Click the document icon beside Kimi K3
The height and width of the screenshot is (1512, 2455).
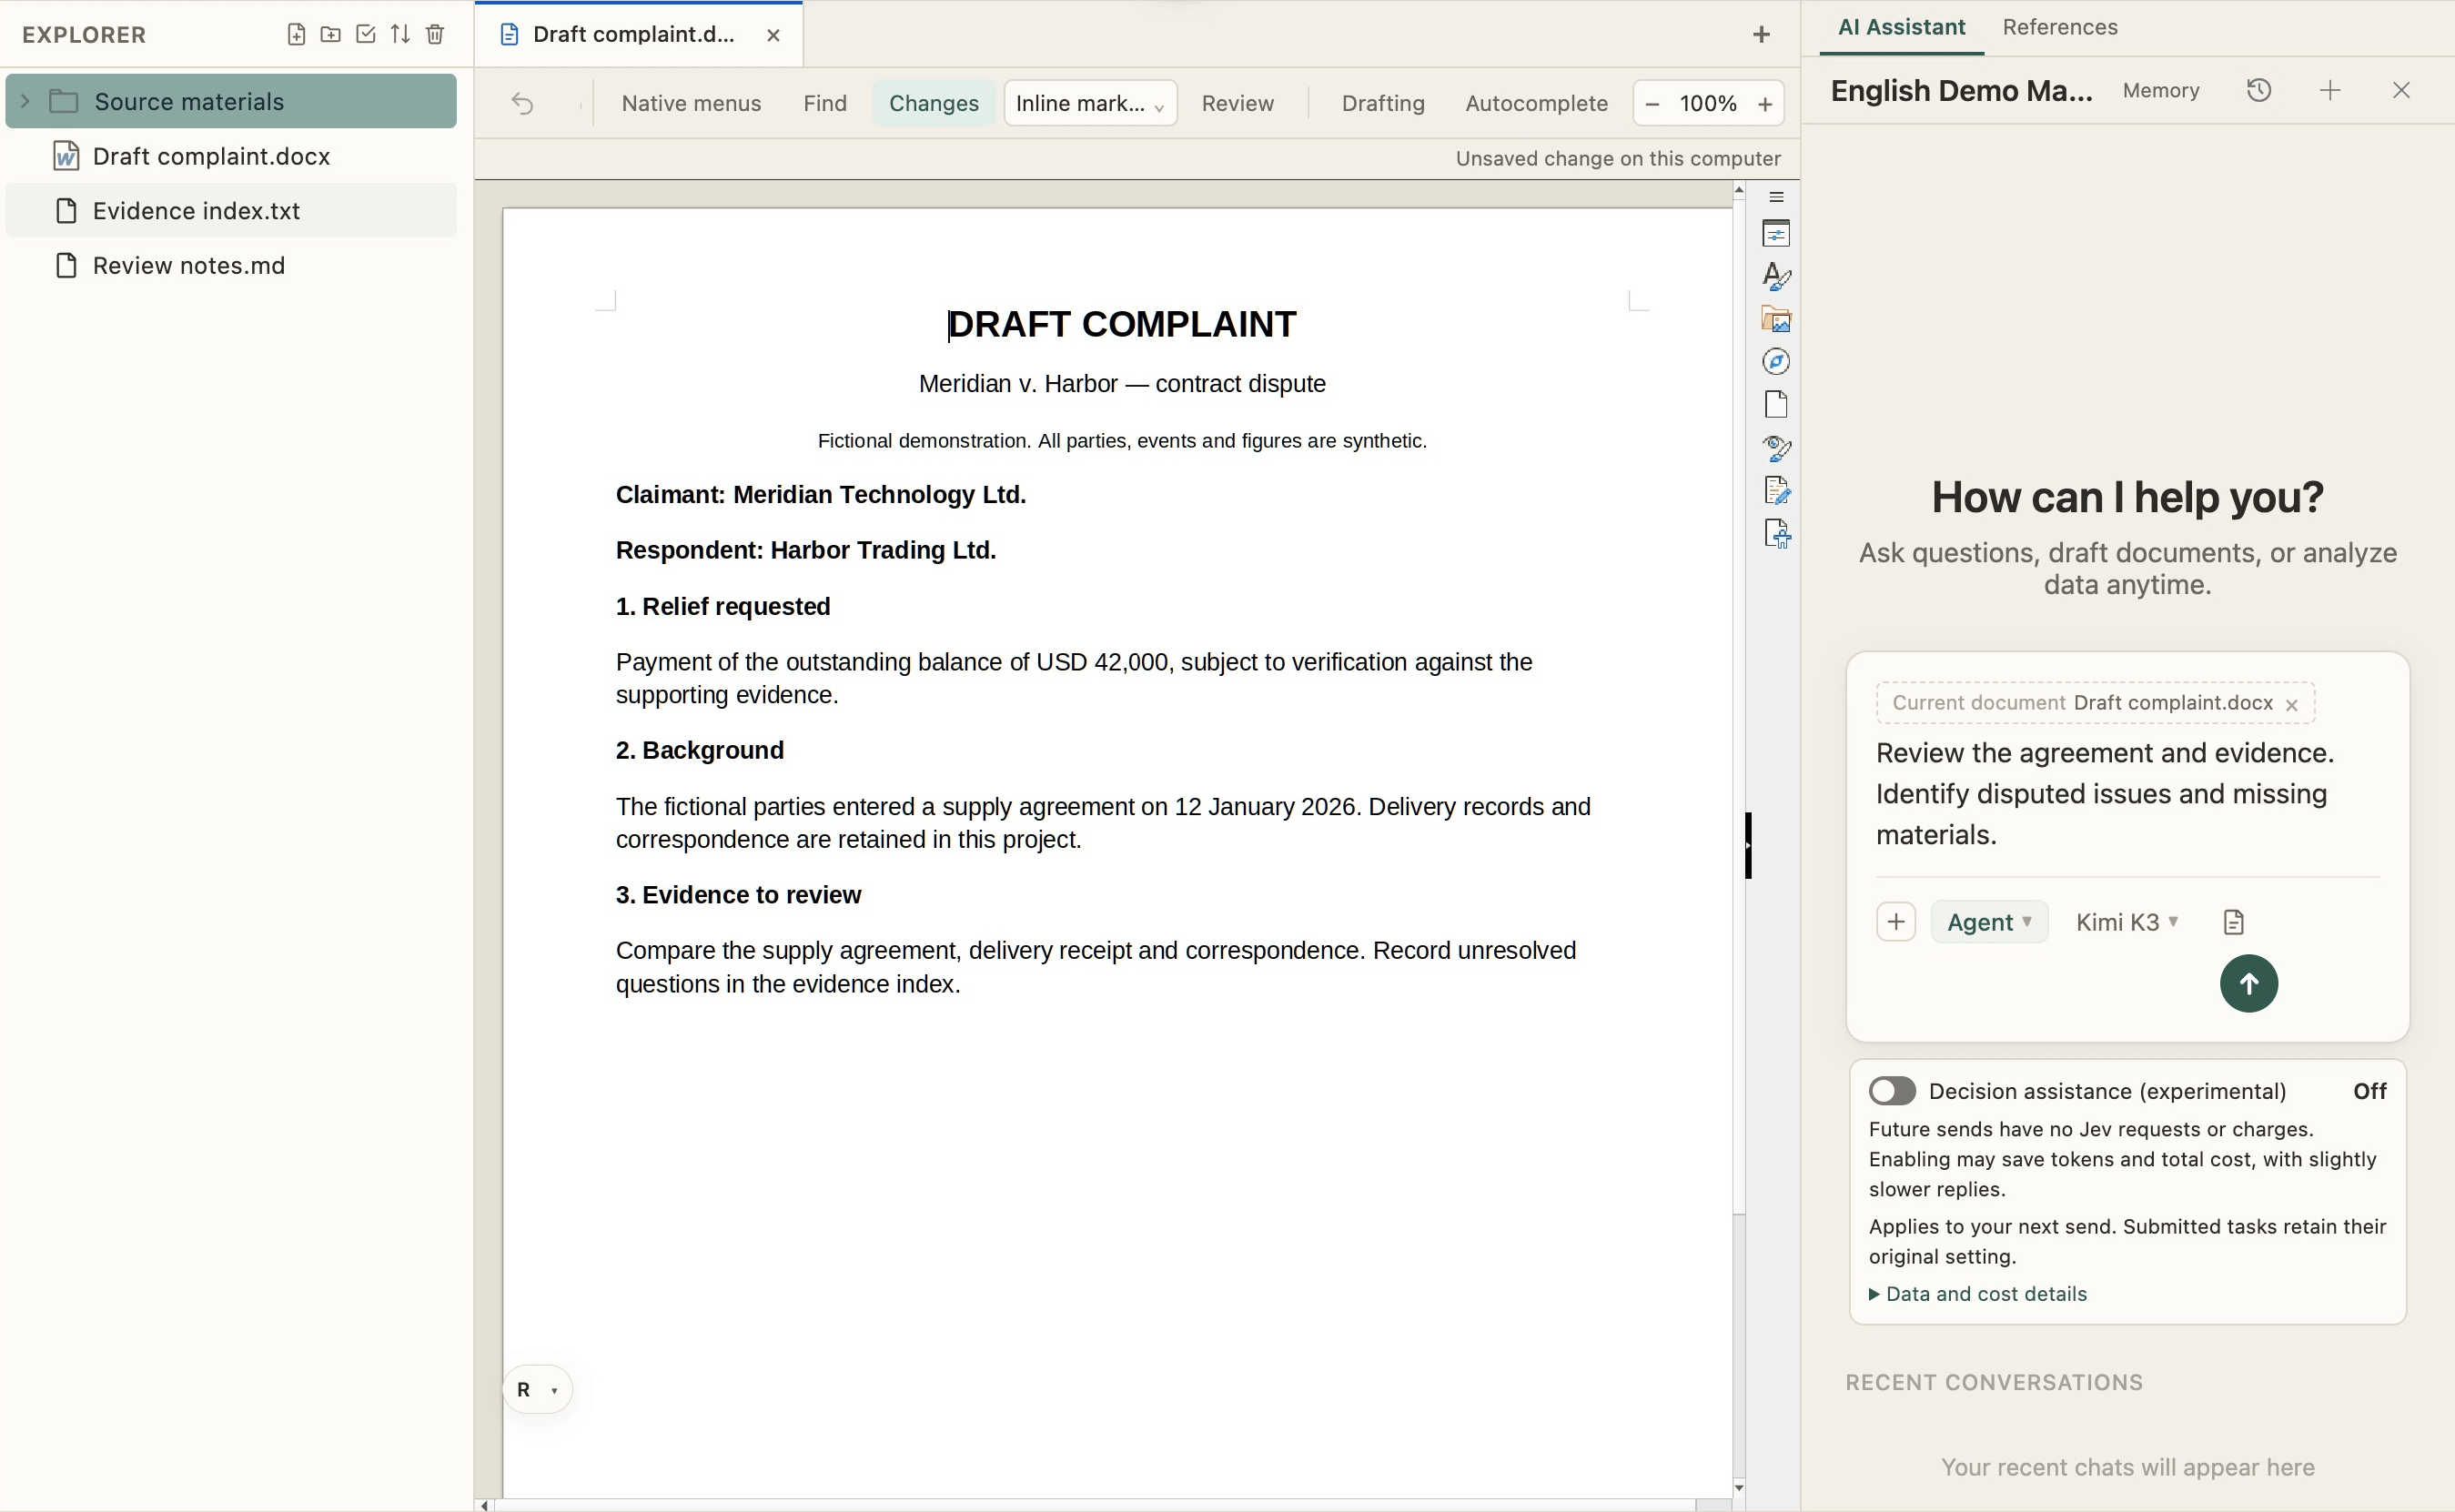coord(2233,922)
